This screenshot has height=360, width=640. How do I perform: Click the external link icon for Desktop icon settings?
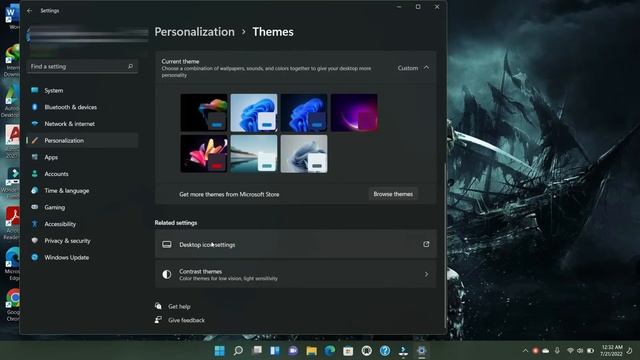(x=426, y=244)
